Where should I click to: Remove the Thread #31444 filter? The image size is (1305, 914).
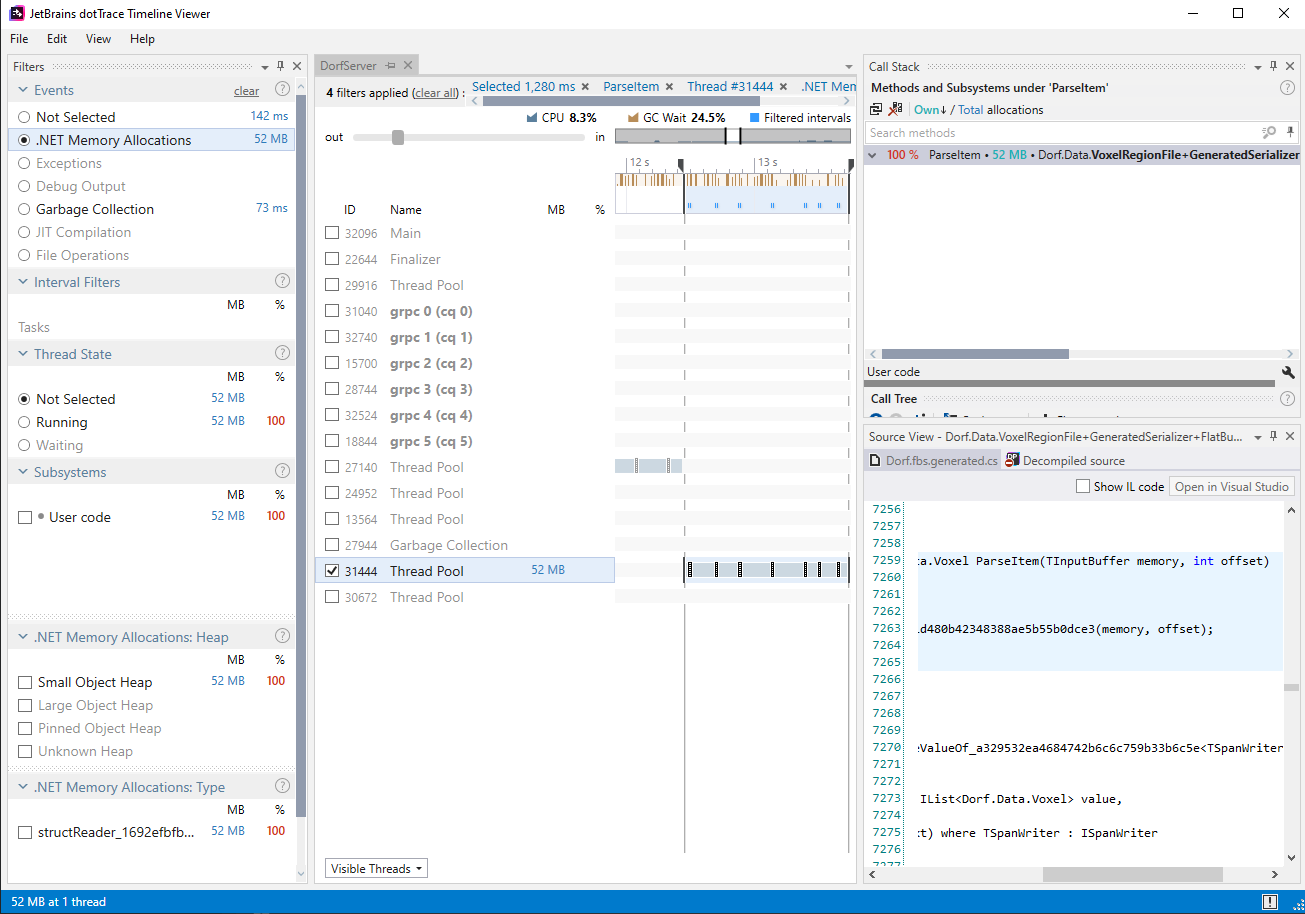click(x=783, y=87)
